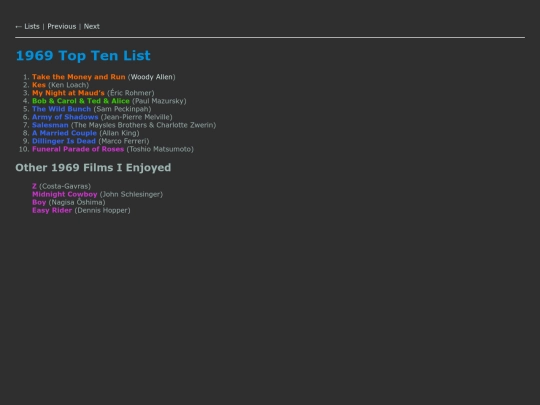Open Take the Money and Run
This screenshot has width=540, height=405.
tap(79, 77)
